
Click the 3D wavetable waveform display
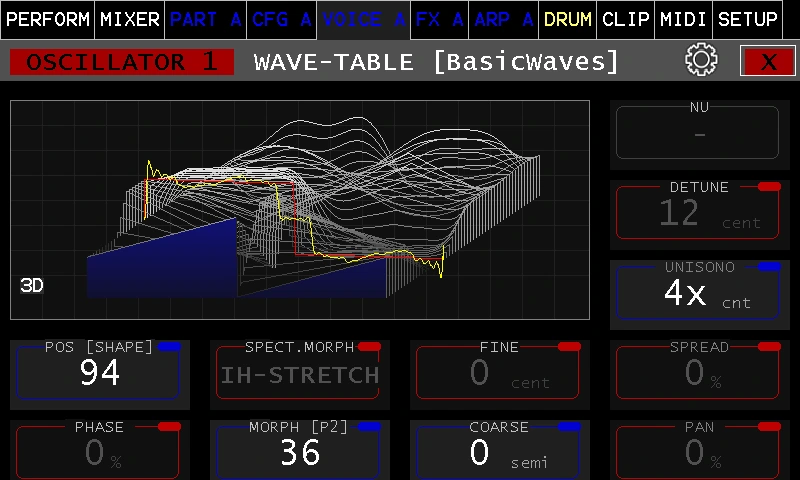[300, 210]
